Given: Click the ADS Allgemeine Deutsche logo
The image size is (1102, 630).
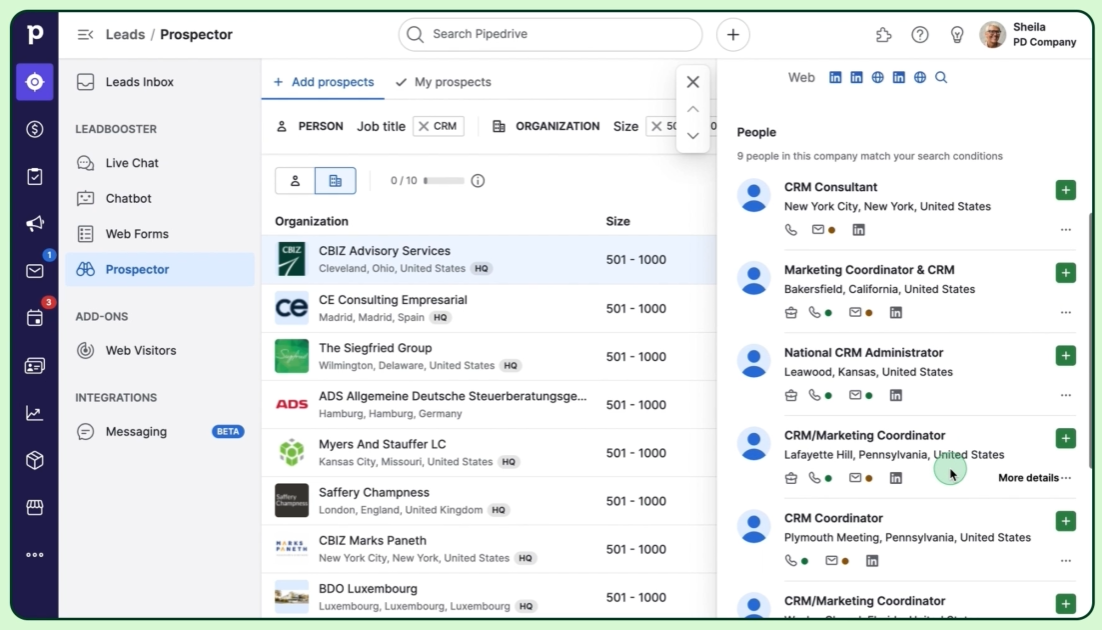Looking at the screenshot, I should (292, 404).
